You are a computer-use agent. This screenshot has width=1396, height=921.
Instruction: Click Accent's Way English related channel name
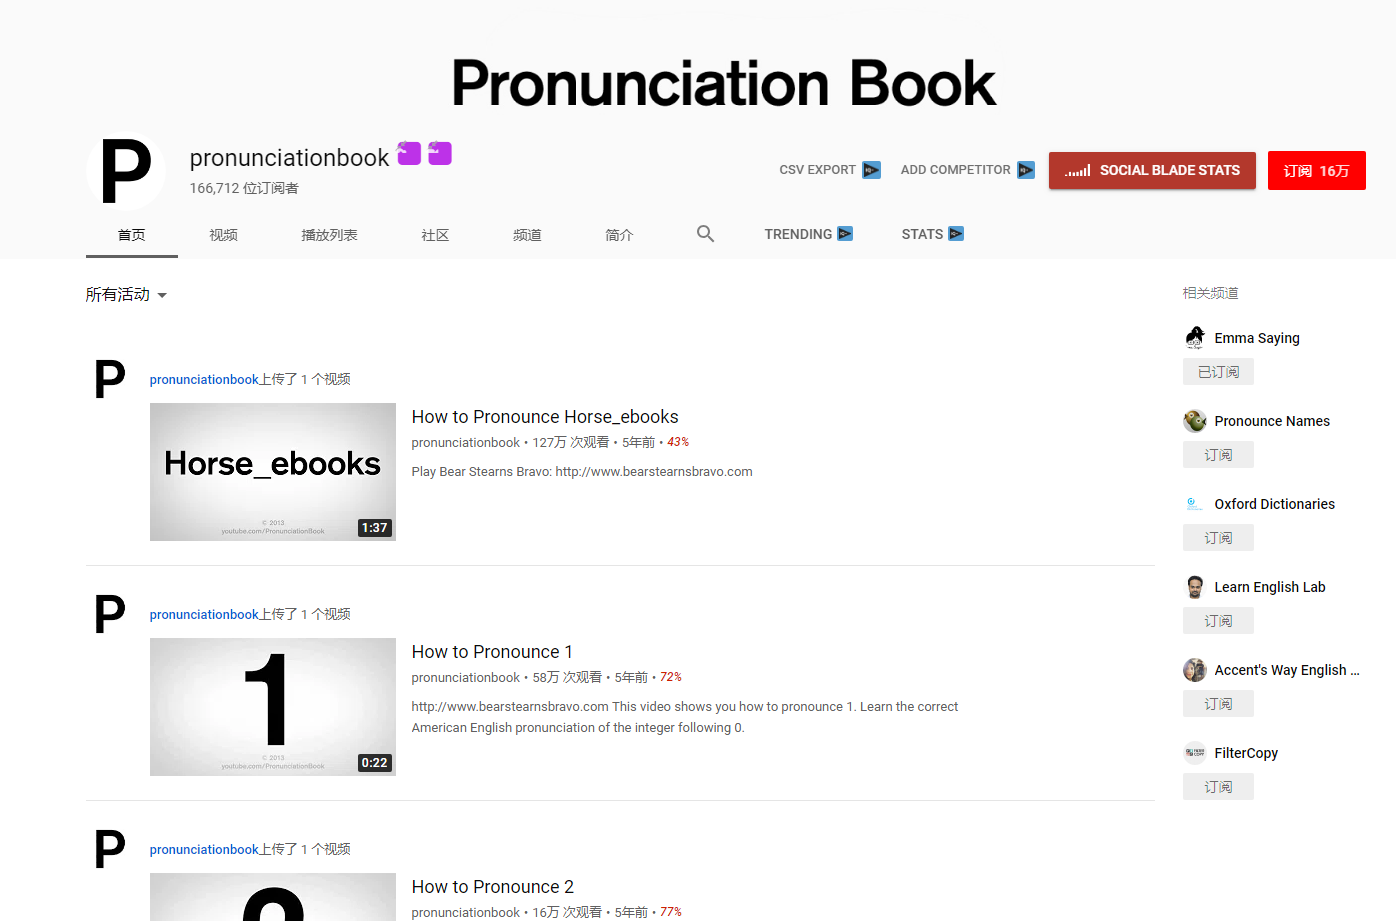coord(1287,670)
